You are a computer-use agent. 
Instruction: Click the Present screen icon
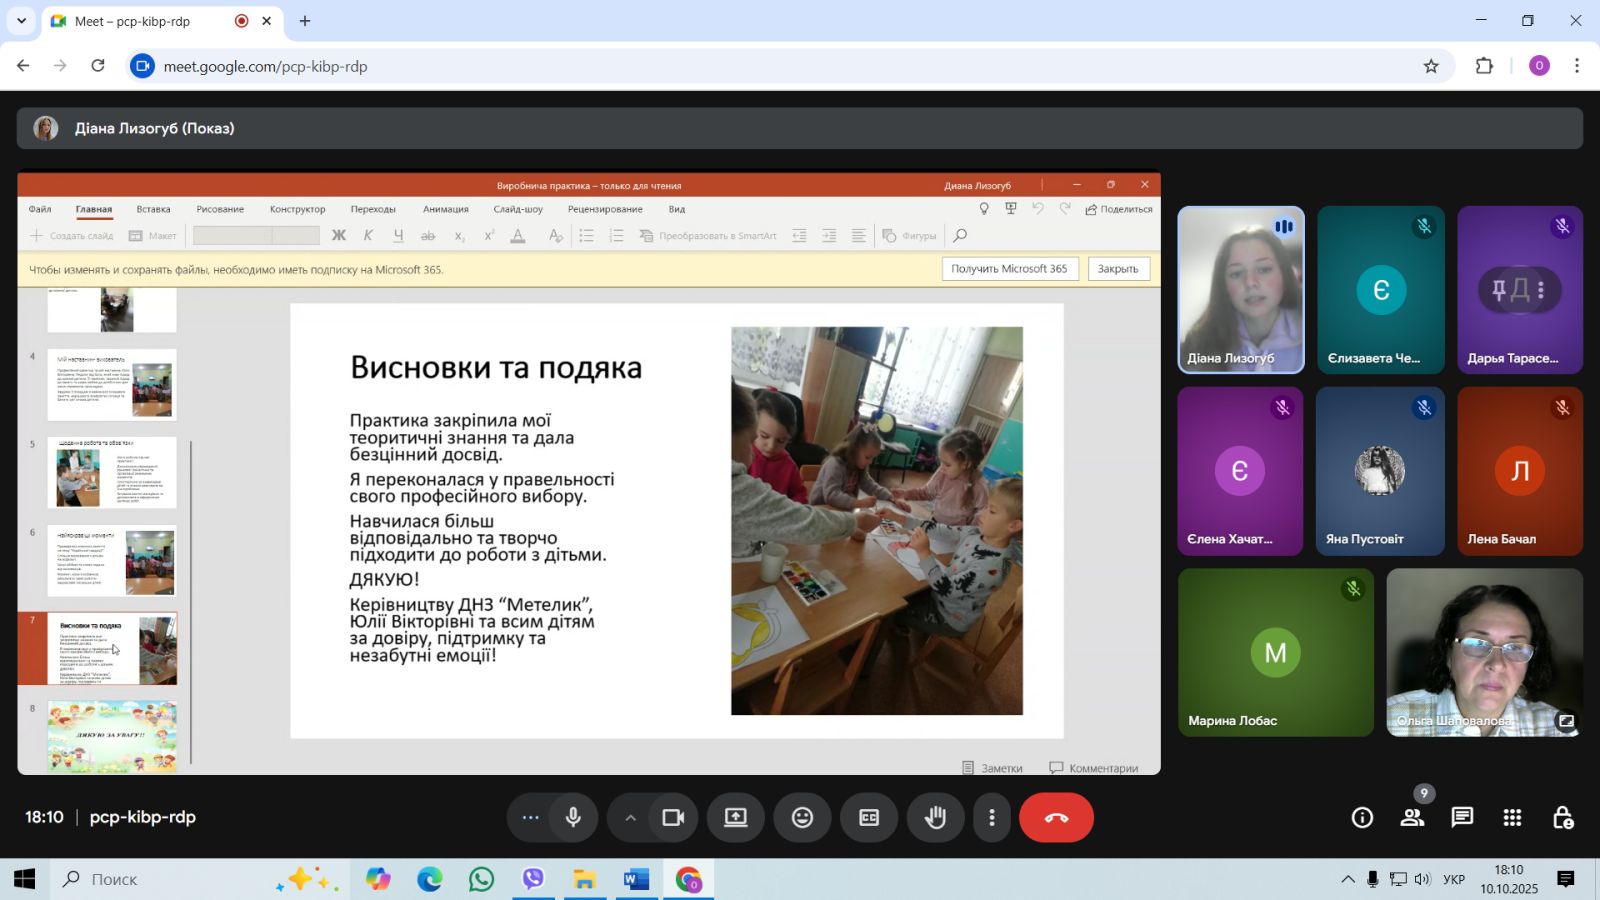736,818
